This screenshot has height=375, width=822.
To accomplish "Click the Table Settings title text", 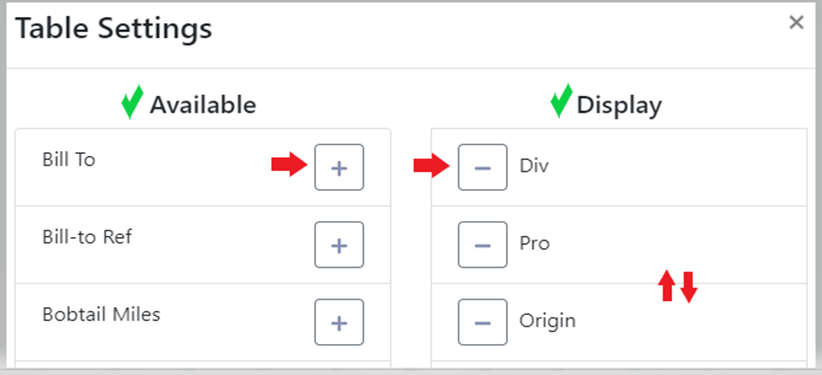I will [x=114, y=28].
